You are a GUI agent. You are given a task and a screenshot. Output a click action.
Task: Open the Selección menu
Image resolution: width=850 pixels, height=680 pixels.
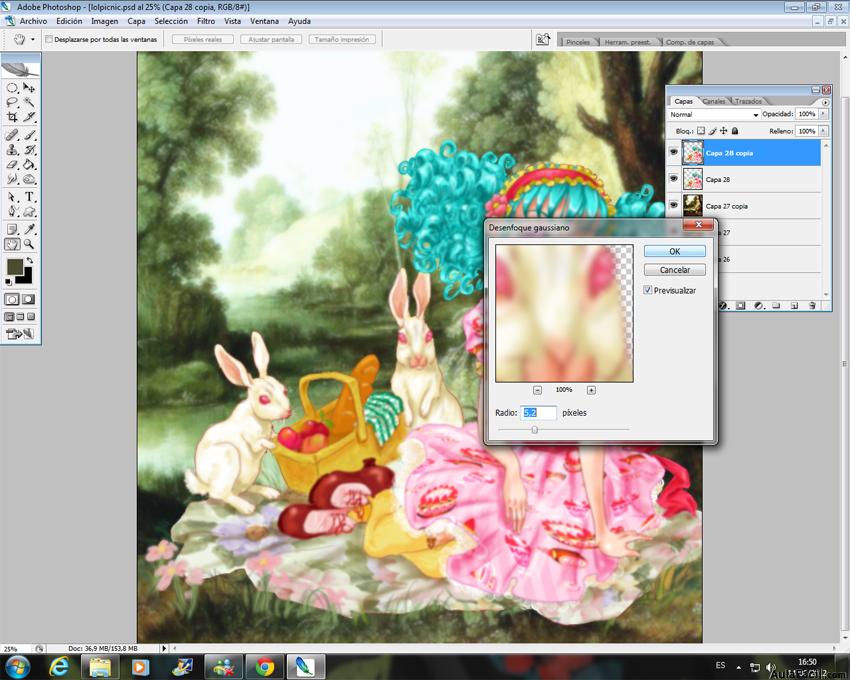point(171,21)
